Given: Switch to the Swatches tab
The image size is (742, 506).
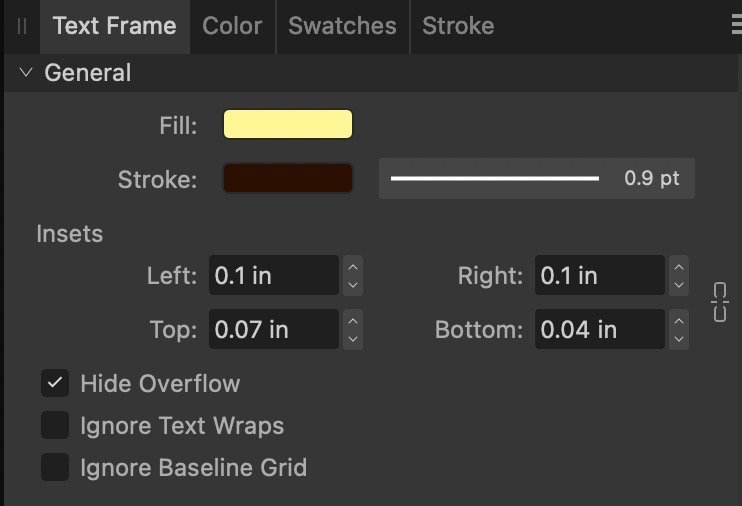Looking at the screenshot, I should pos(342,27).
